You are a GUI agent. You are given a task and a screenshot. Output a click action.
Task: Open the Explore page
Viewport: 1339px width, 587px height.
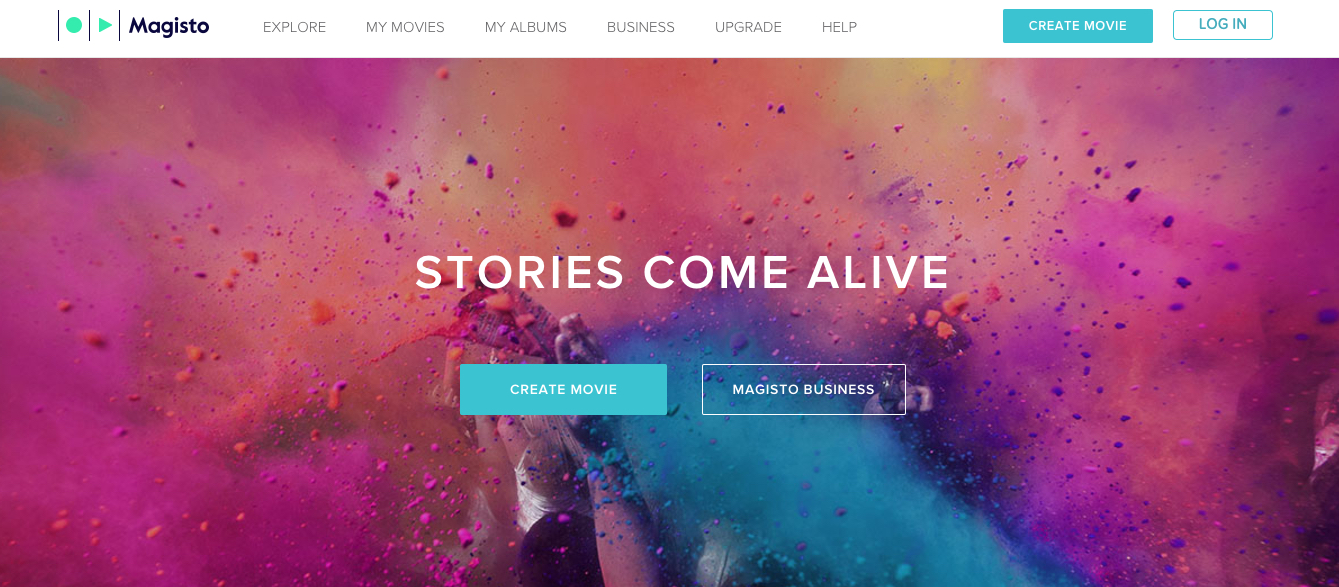(x=294, y=27)
